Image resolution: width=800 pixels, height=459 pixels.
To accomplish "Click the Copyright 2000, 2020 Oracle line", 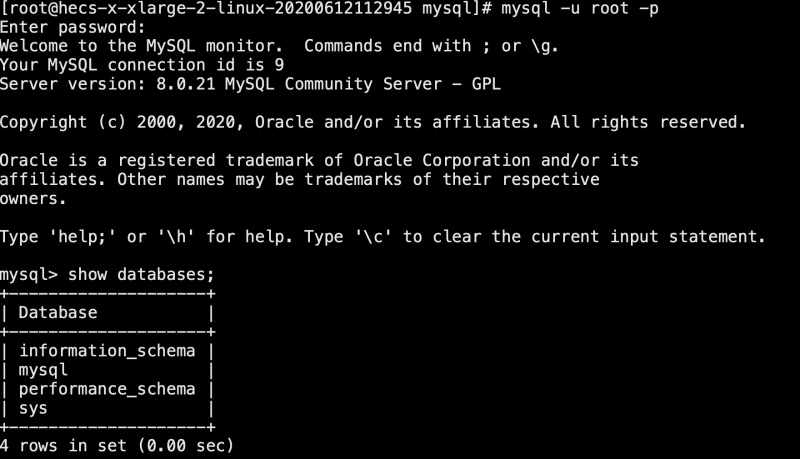I will click(x=373, y=122).
